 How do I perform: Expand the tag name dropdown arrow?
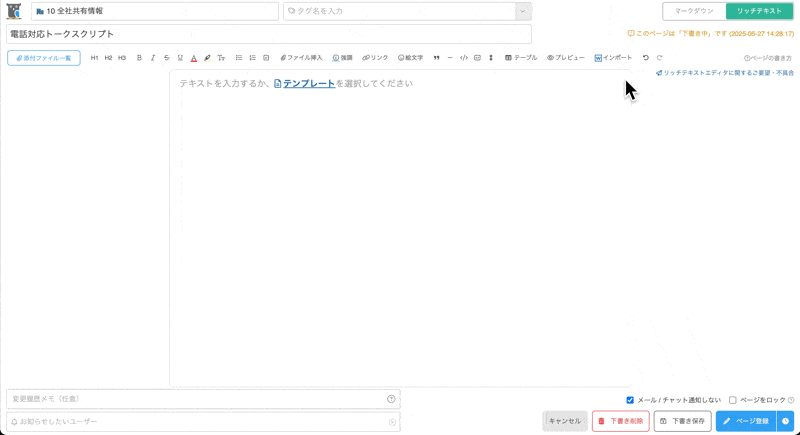[522, 11]
